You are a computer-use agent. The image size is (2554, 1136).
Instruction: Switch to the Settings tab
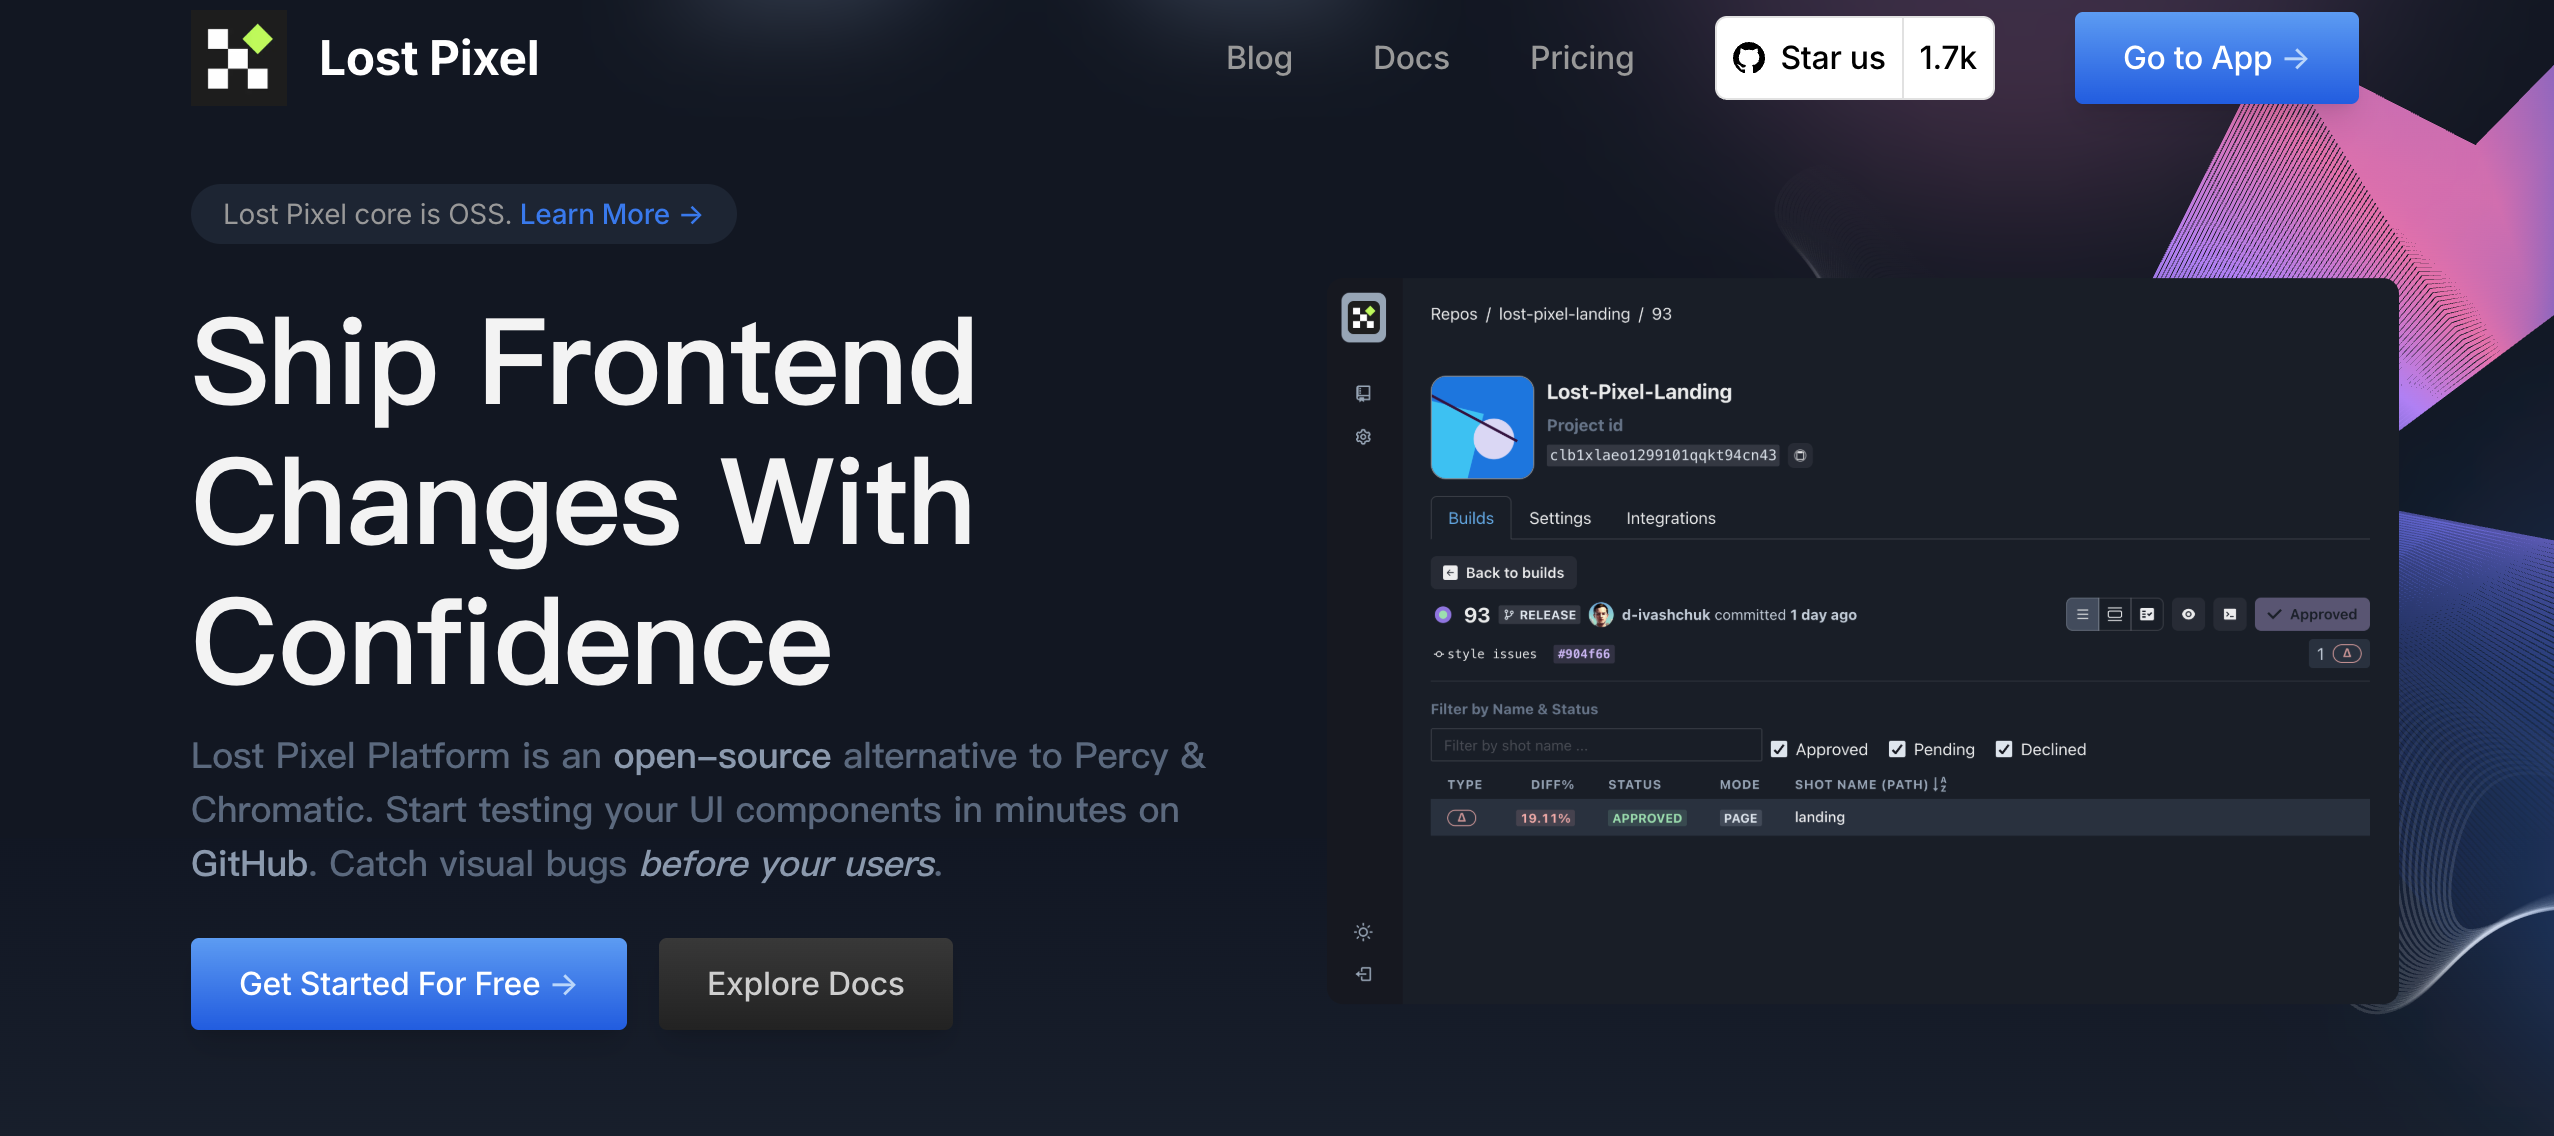[1560, 518]
